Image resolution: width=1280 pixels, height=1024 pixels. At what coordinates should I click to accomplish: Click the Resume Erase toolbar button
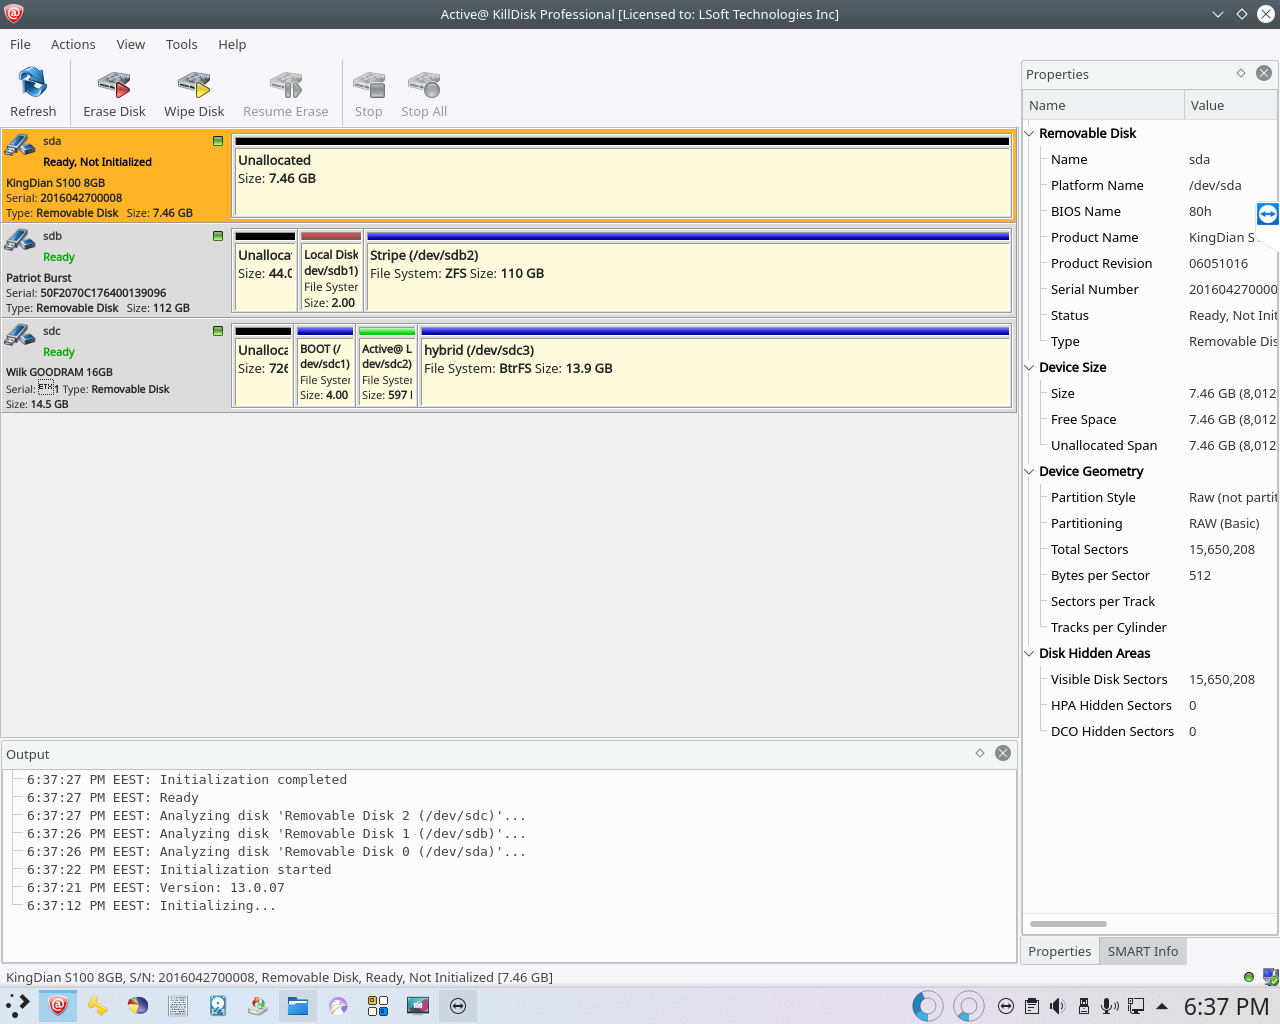[x=285, y=92]
